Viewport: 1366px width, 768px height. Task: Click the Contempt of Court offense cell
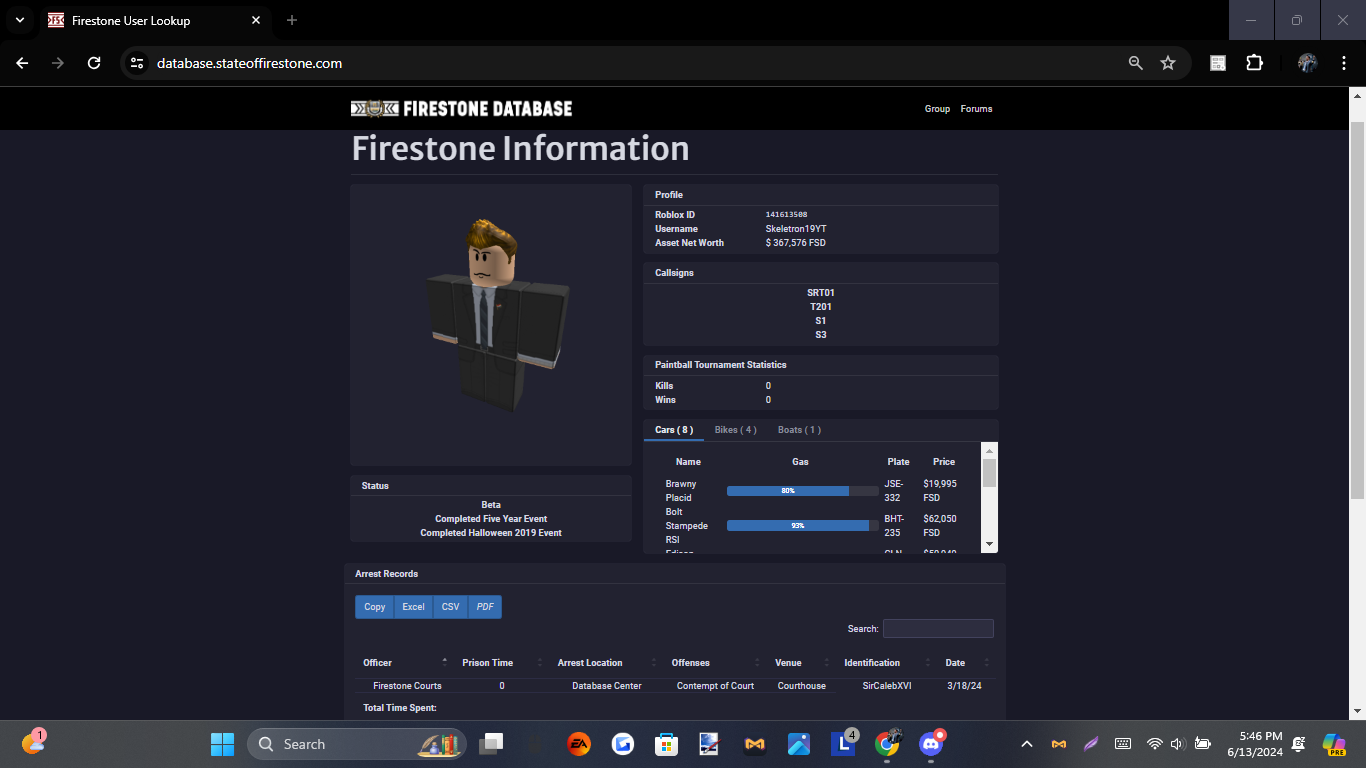(x=715, y=686)
